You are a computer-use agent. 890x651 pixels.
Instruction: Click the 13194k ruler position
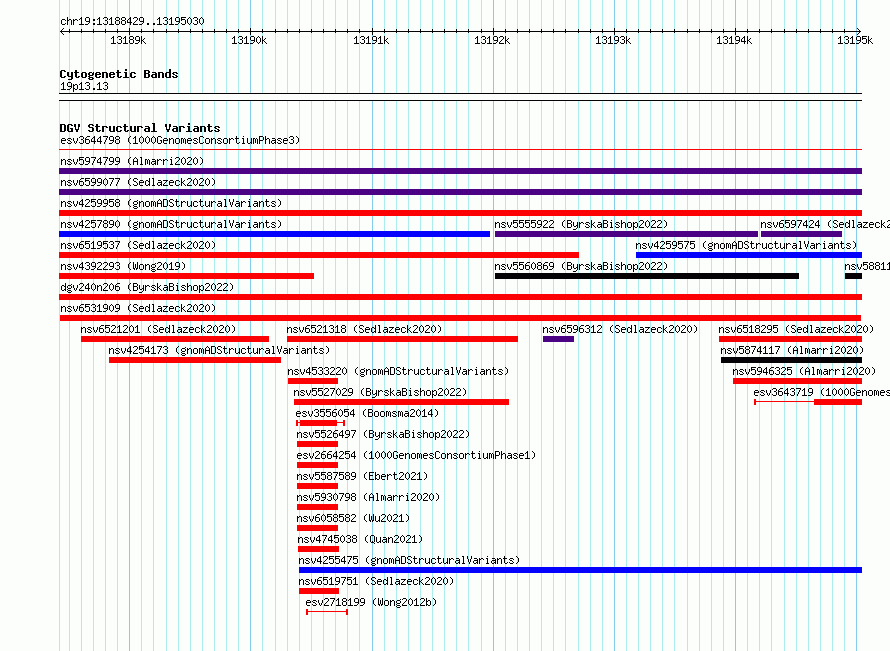(734, 40)
